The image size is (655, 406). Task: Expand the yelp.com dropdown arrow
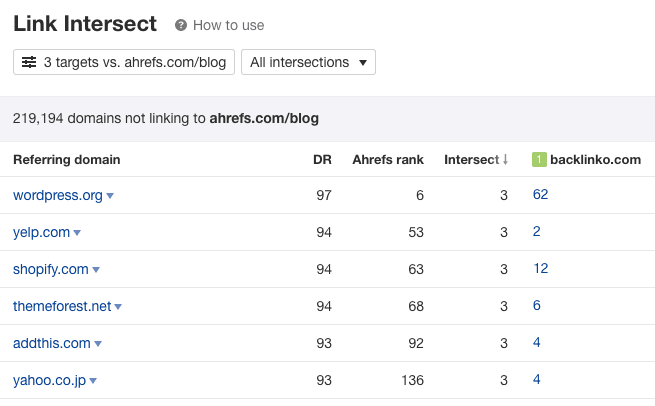click(77, 233)
